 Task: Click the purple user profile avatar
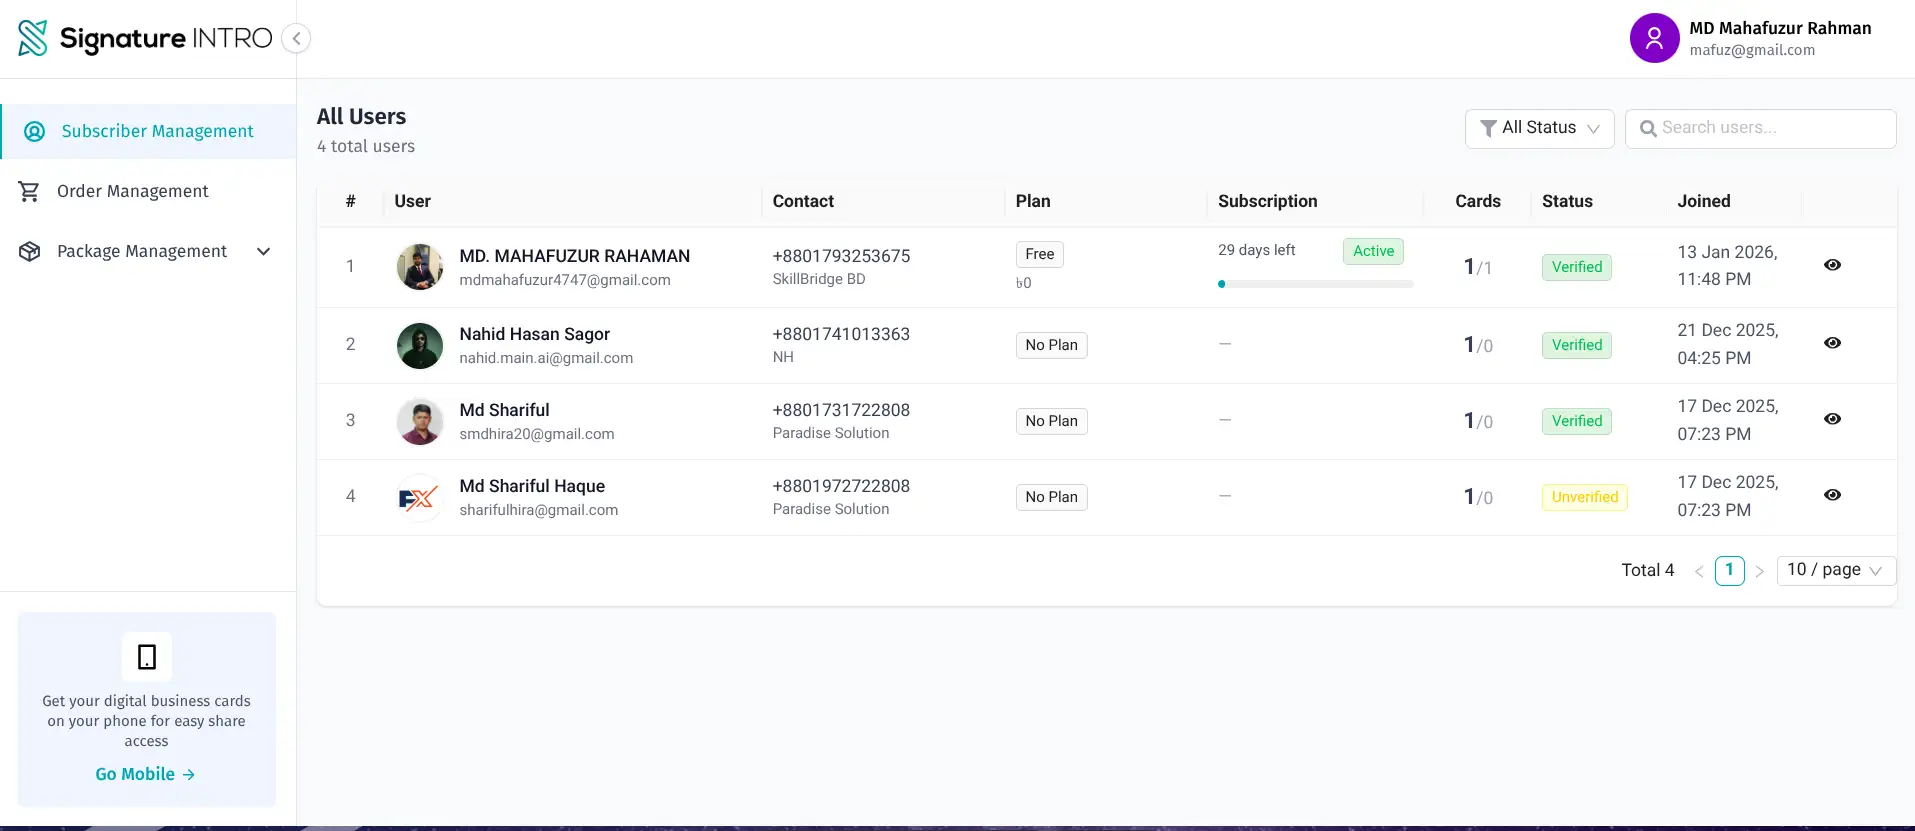(x=1654, y=38)
